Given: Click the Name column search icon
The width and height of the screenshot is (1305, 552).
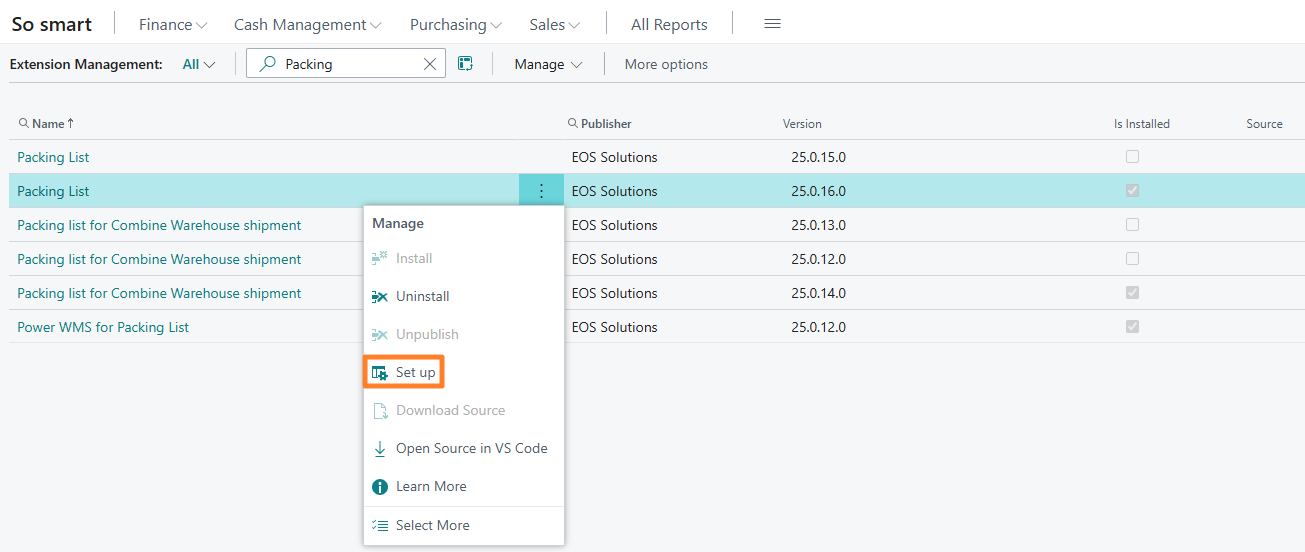Looking at the screenshot, I should point(24,124).
